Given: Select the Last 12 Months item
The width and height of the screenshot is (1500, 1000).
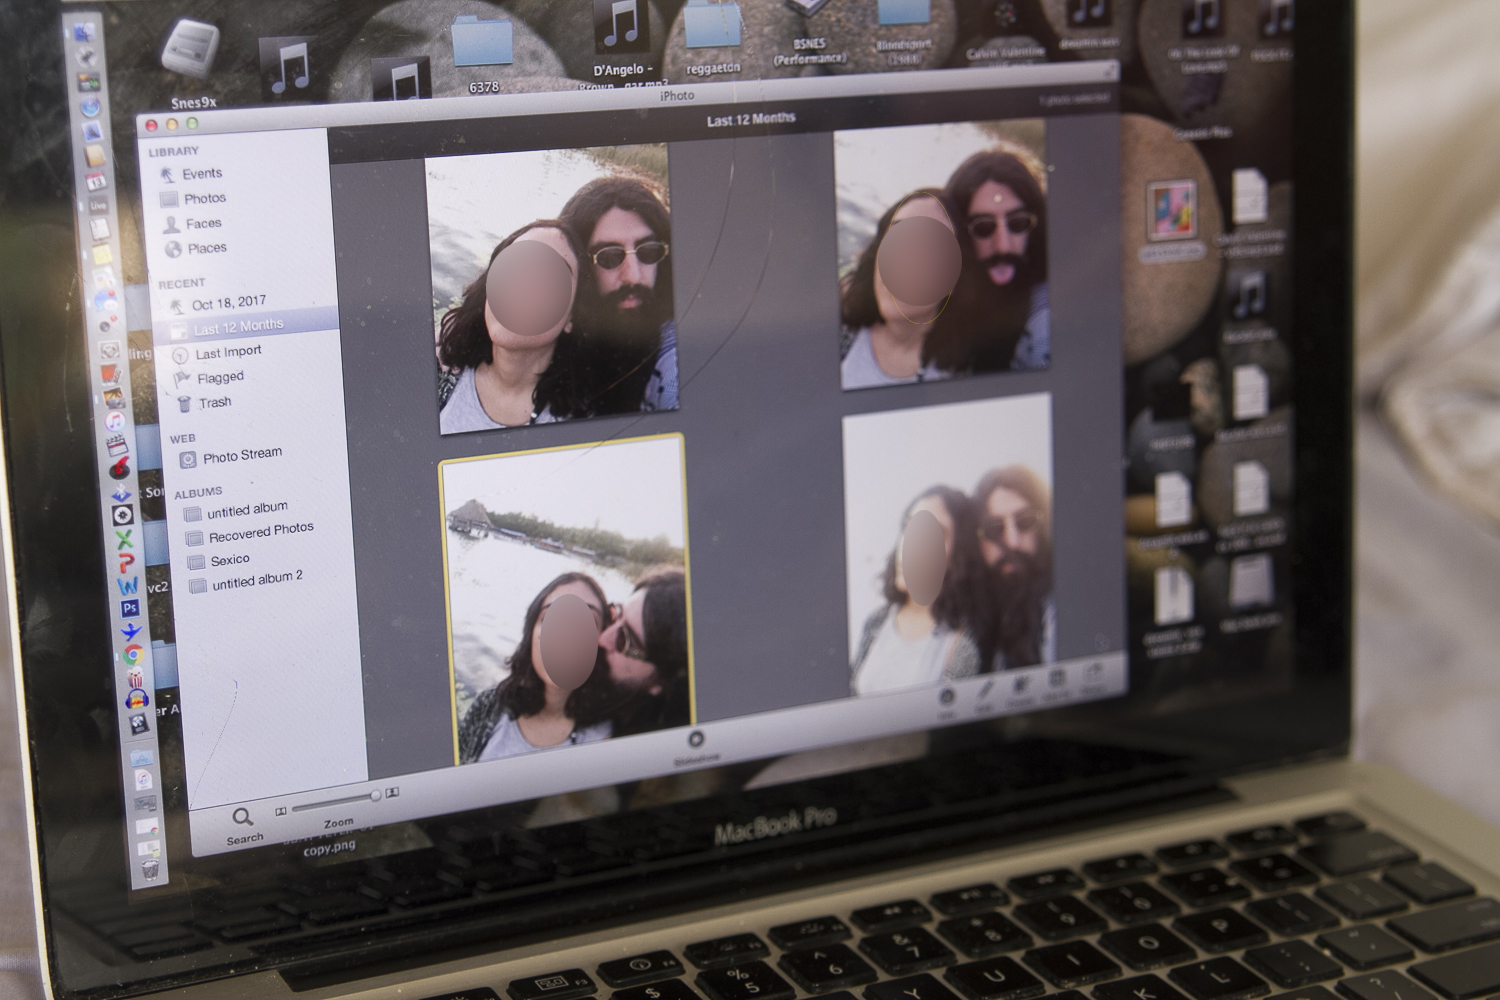Looking at the screenshot, I should tap(248, 326).
